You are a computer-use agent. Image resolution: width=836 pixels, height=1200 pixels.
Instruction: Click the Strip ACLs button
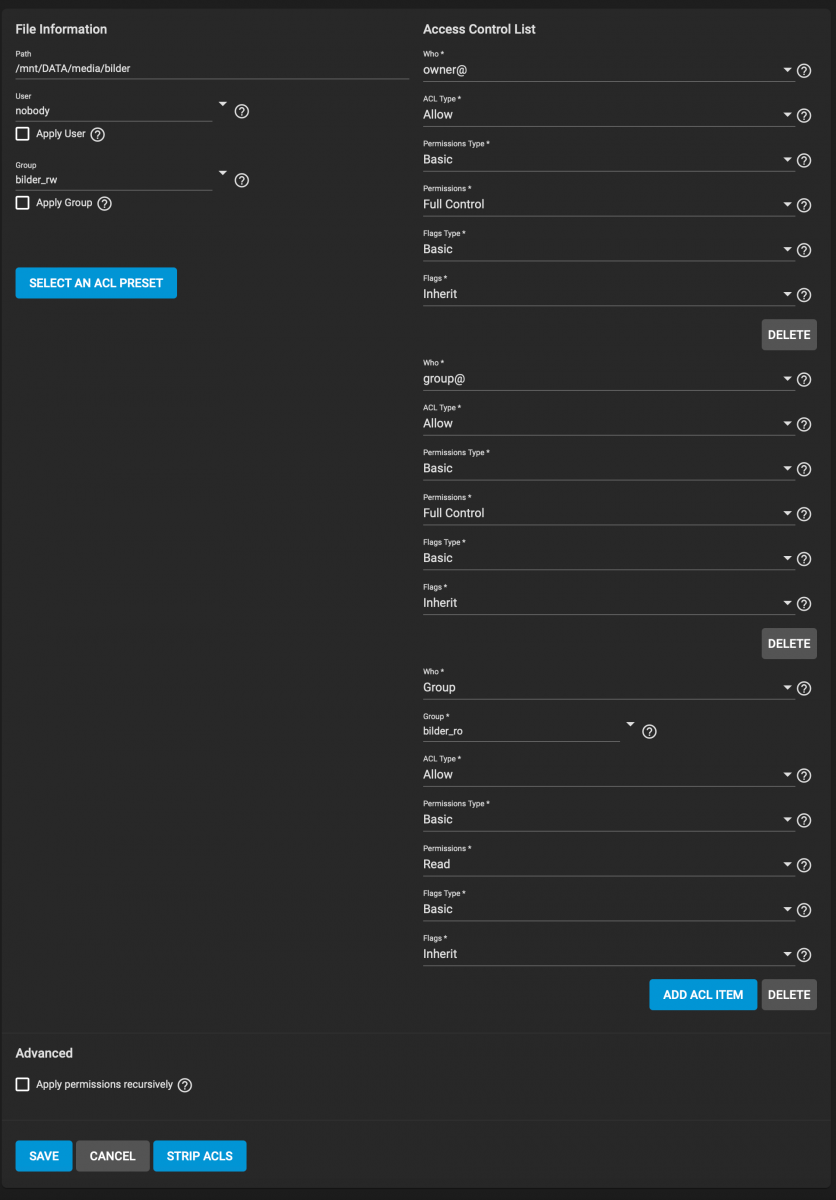(x=200, y=1156)
